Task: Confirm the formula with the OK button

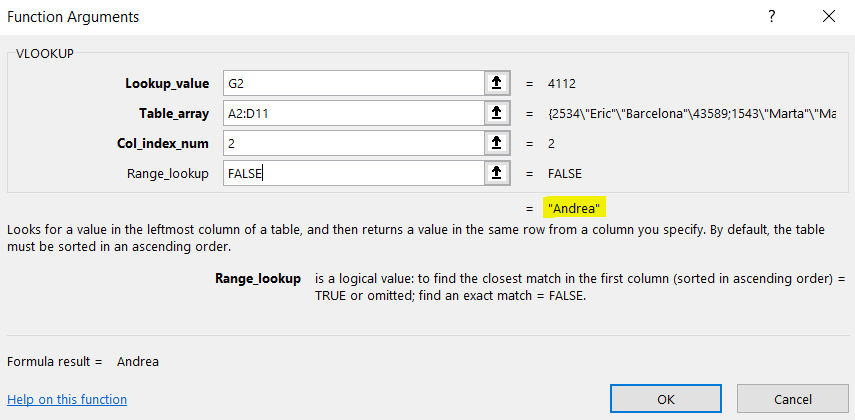Action: [665, 399]
